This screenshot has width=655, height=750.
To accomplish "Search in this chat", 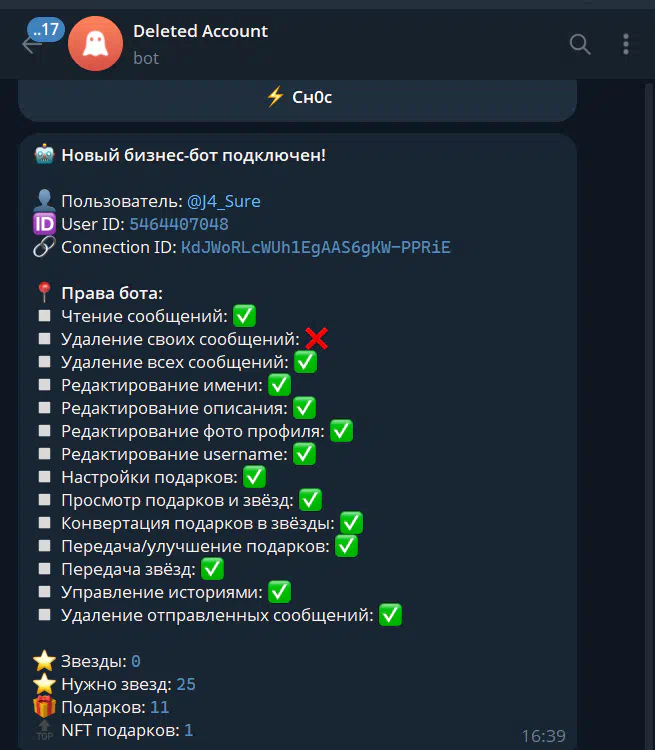I will click(580, 44).
